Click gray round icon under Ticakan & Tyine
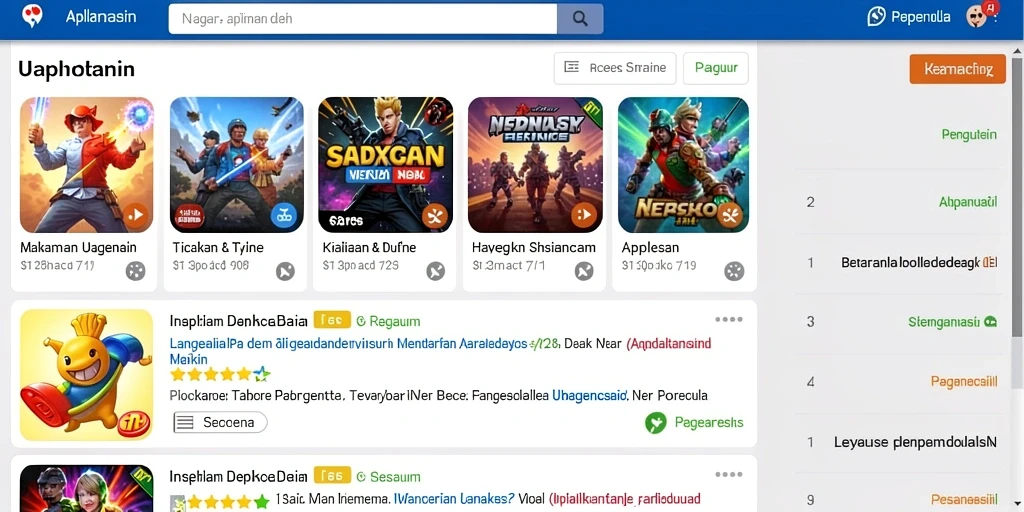Viewport: 1024px width, 512px height. coord(285,270)
